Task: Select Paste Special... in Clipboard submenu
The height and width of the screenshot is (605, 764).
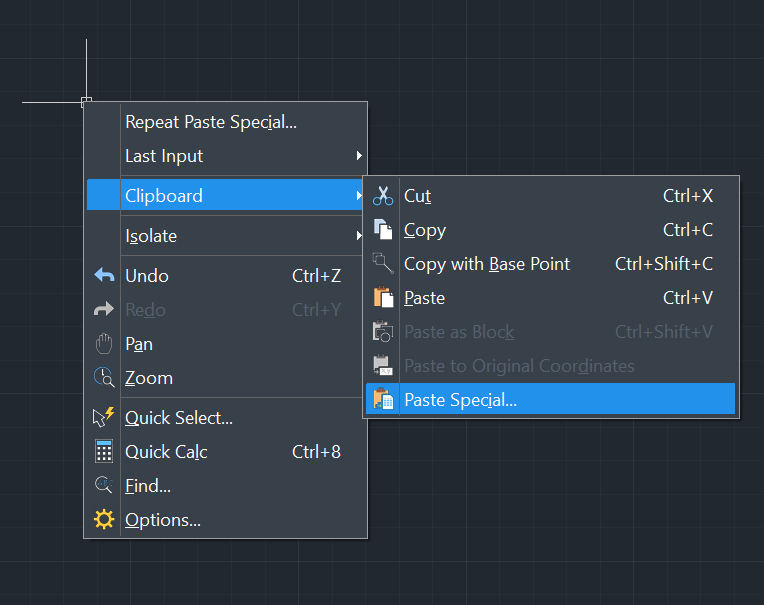Action: [550, 399]
